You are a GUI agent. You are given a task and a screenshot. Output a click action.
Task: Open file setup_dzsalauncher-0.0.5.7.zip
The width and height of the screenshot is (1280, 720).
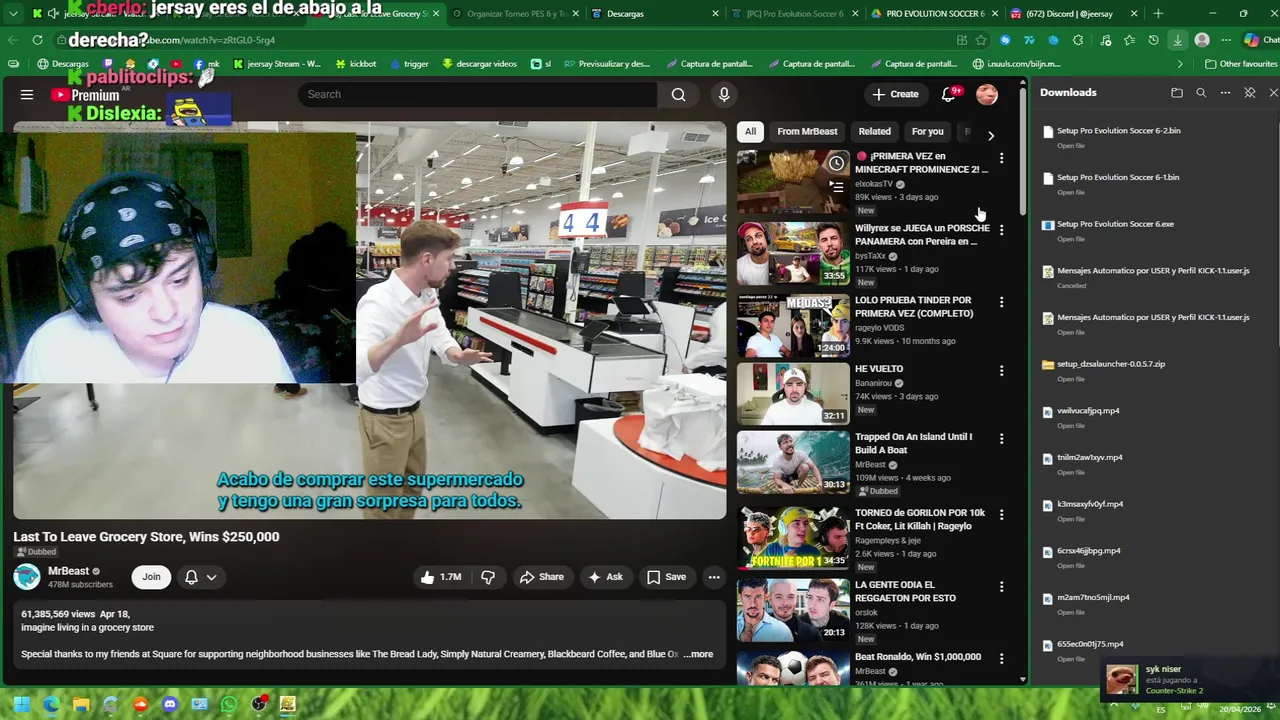click(x=1111, y=364)
